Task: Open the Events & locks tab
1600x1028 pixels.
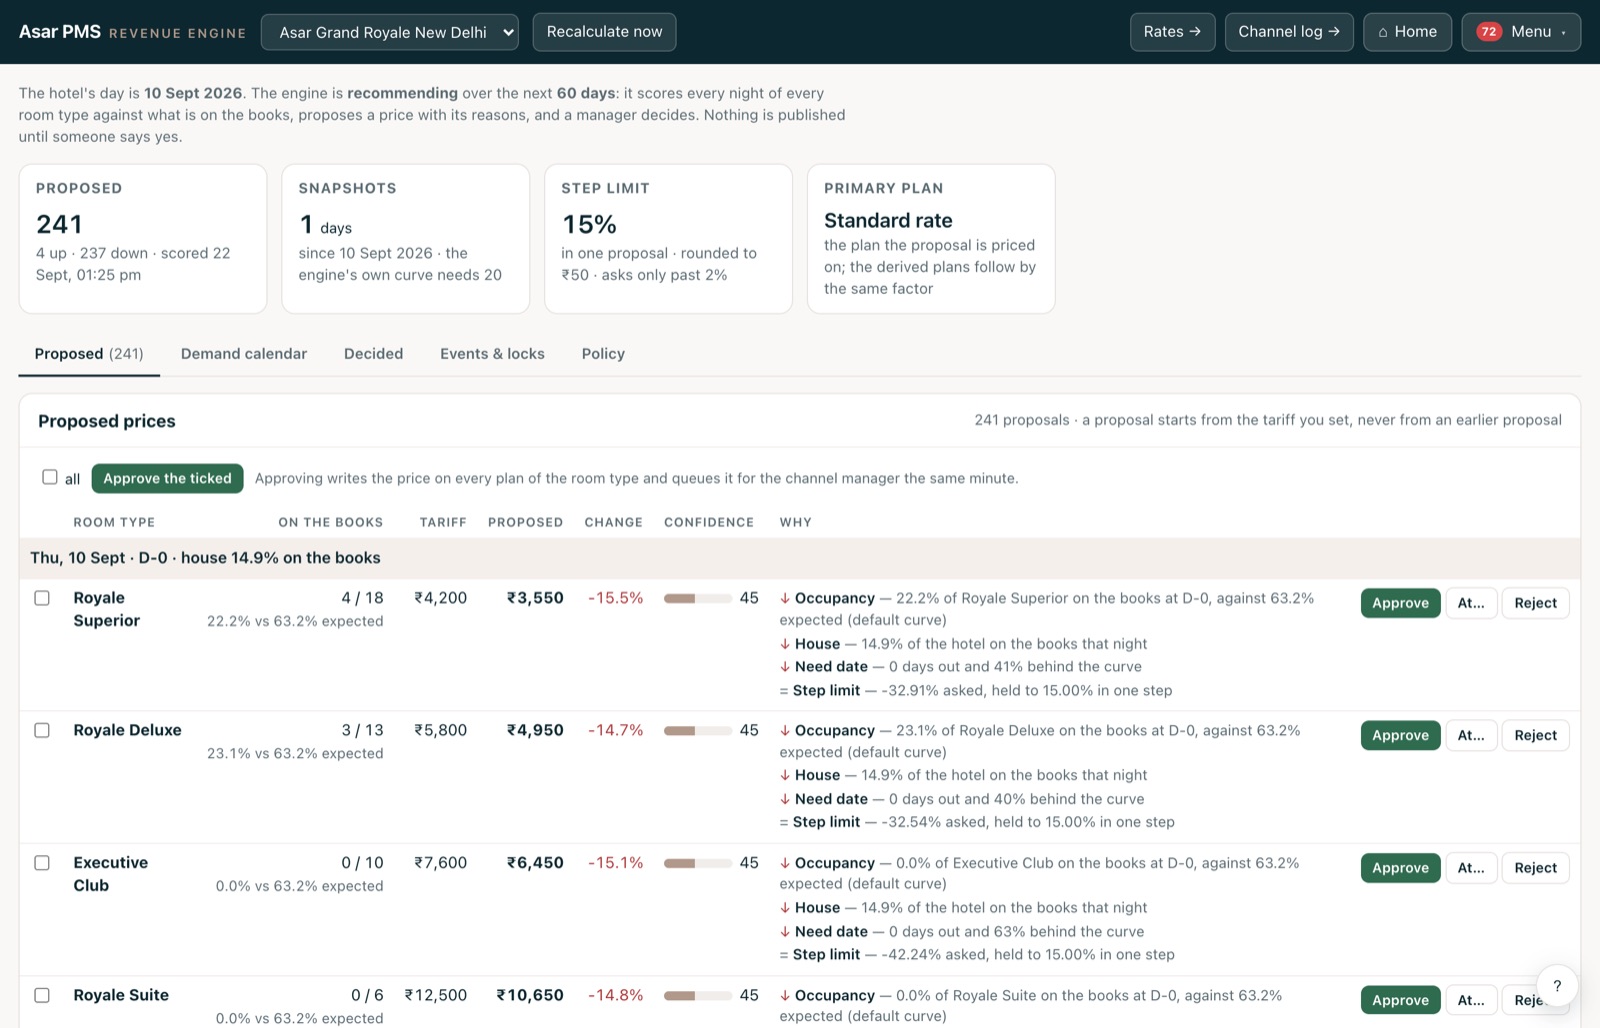Action: [492, 354]
